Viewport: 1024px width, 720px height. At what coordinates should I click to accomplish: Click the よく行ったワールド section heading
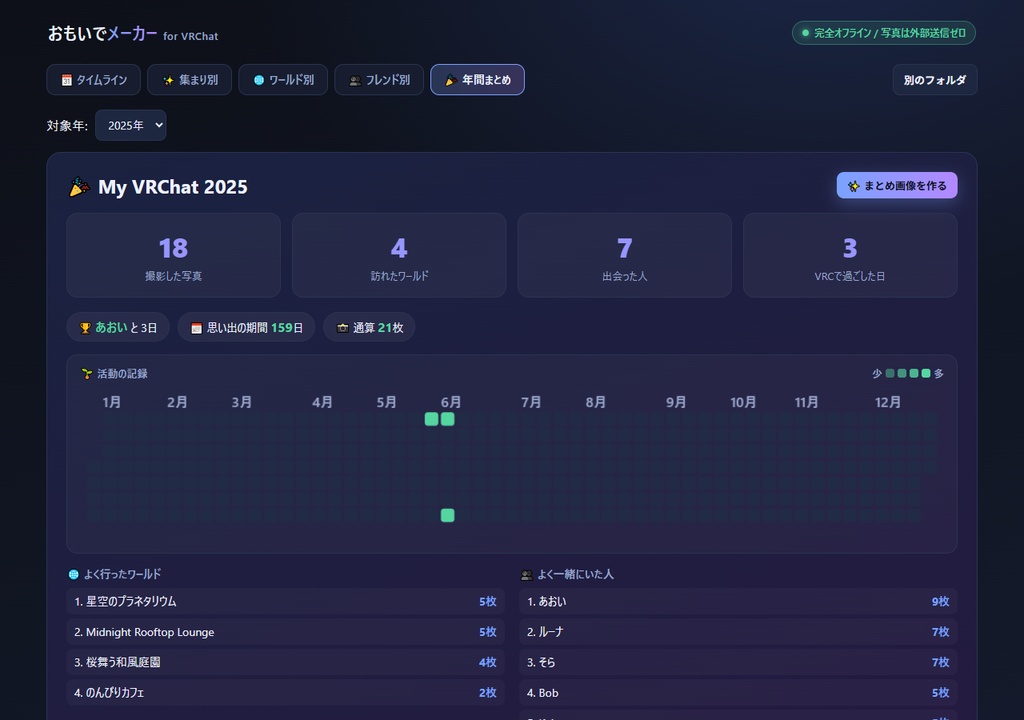tap(122, 574)
